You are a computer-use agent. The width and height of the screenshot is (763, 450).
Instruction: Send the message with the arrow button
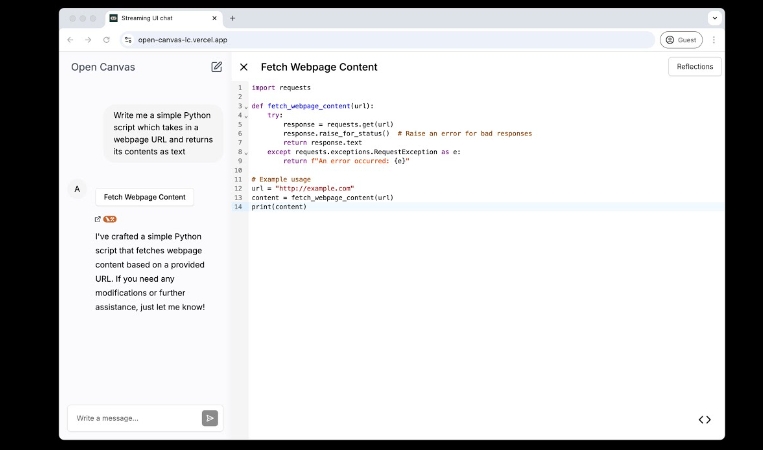tap(209, 418)
